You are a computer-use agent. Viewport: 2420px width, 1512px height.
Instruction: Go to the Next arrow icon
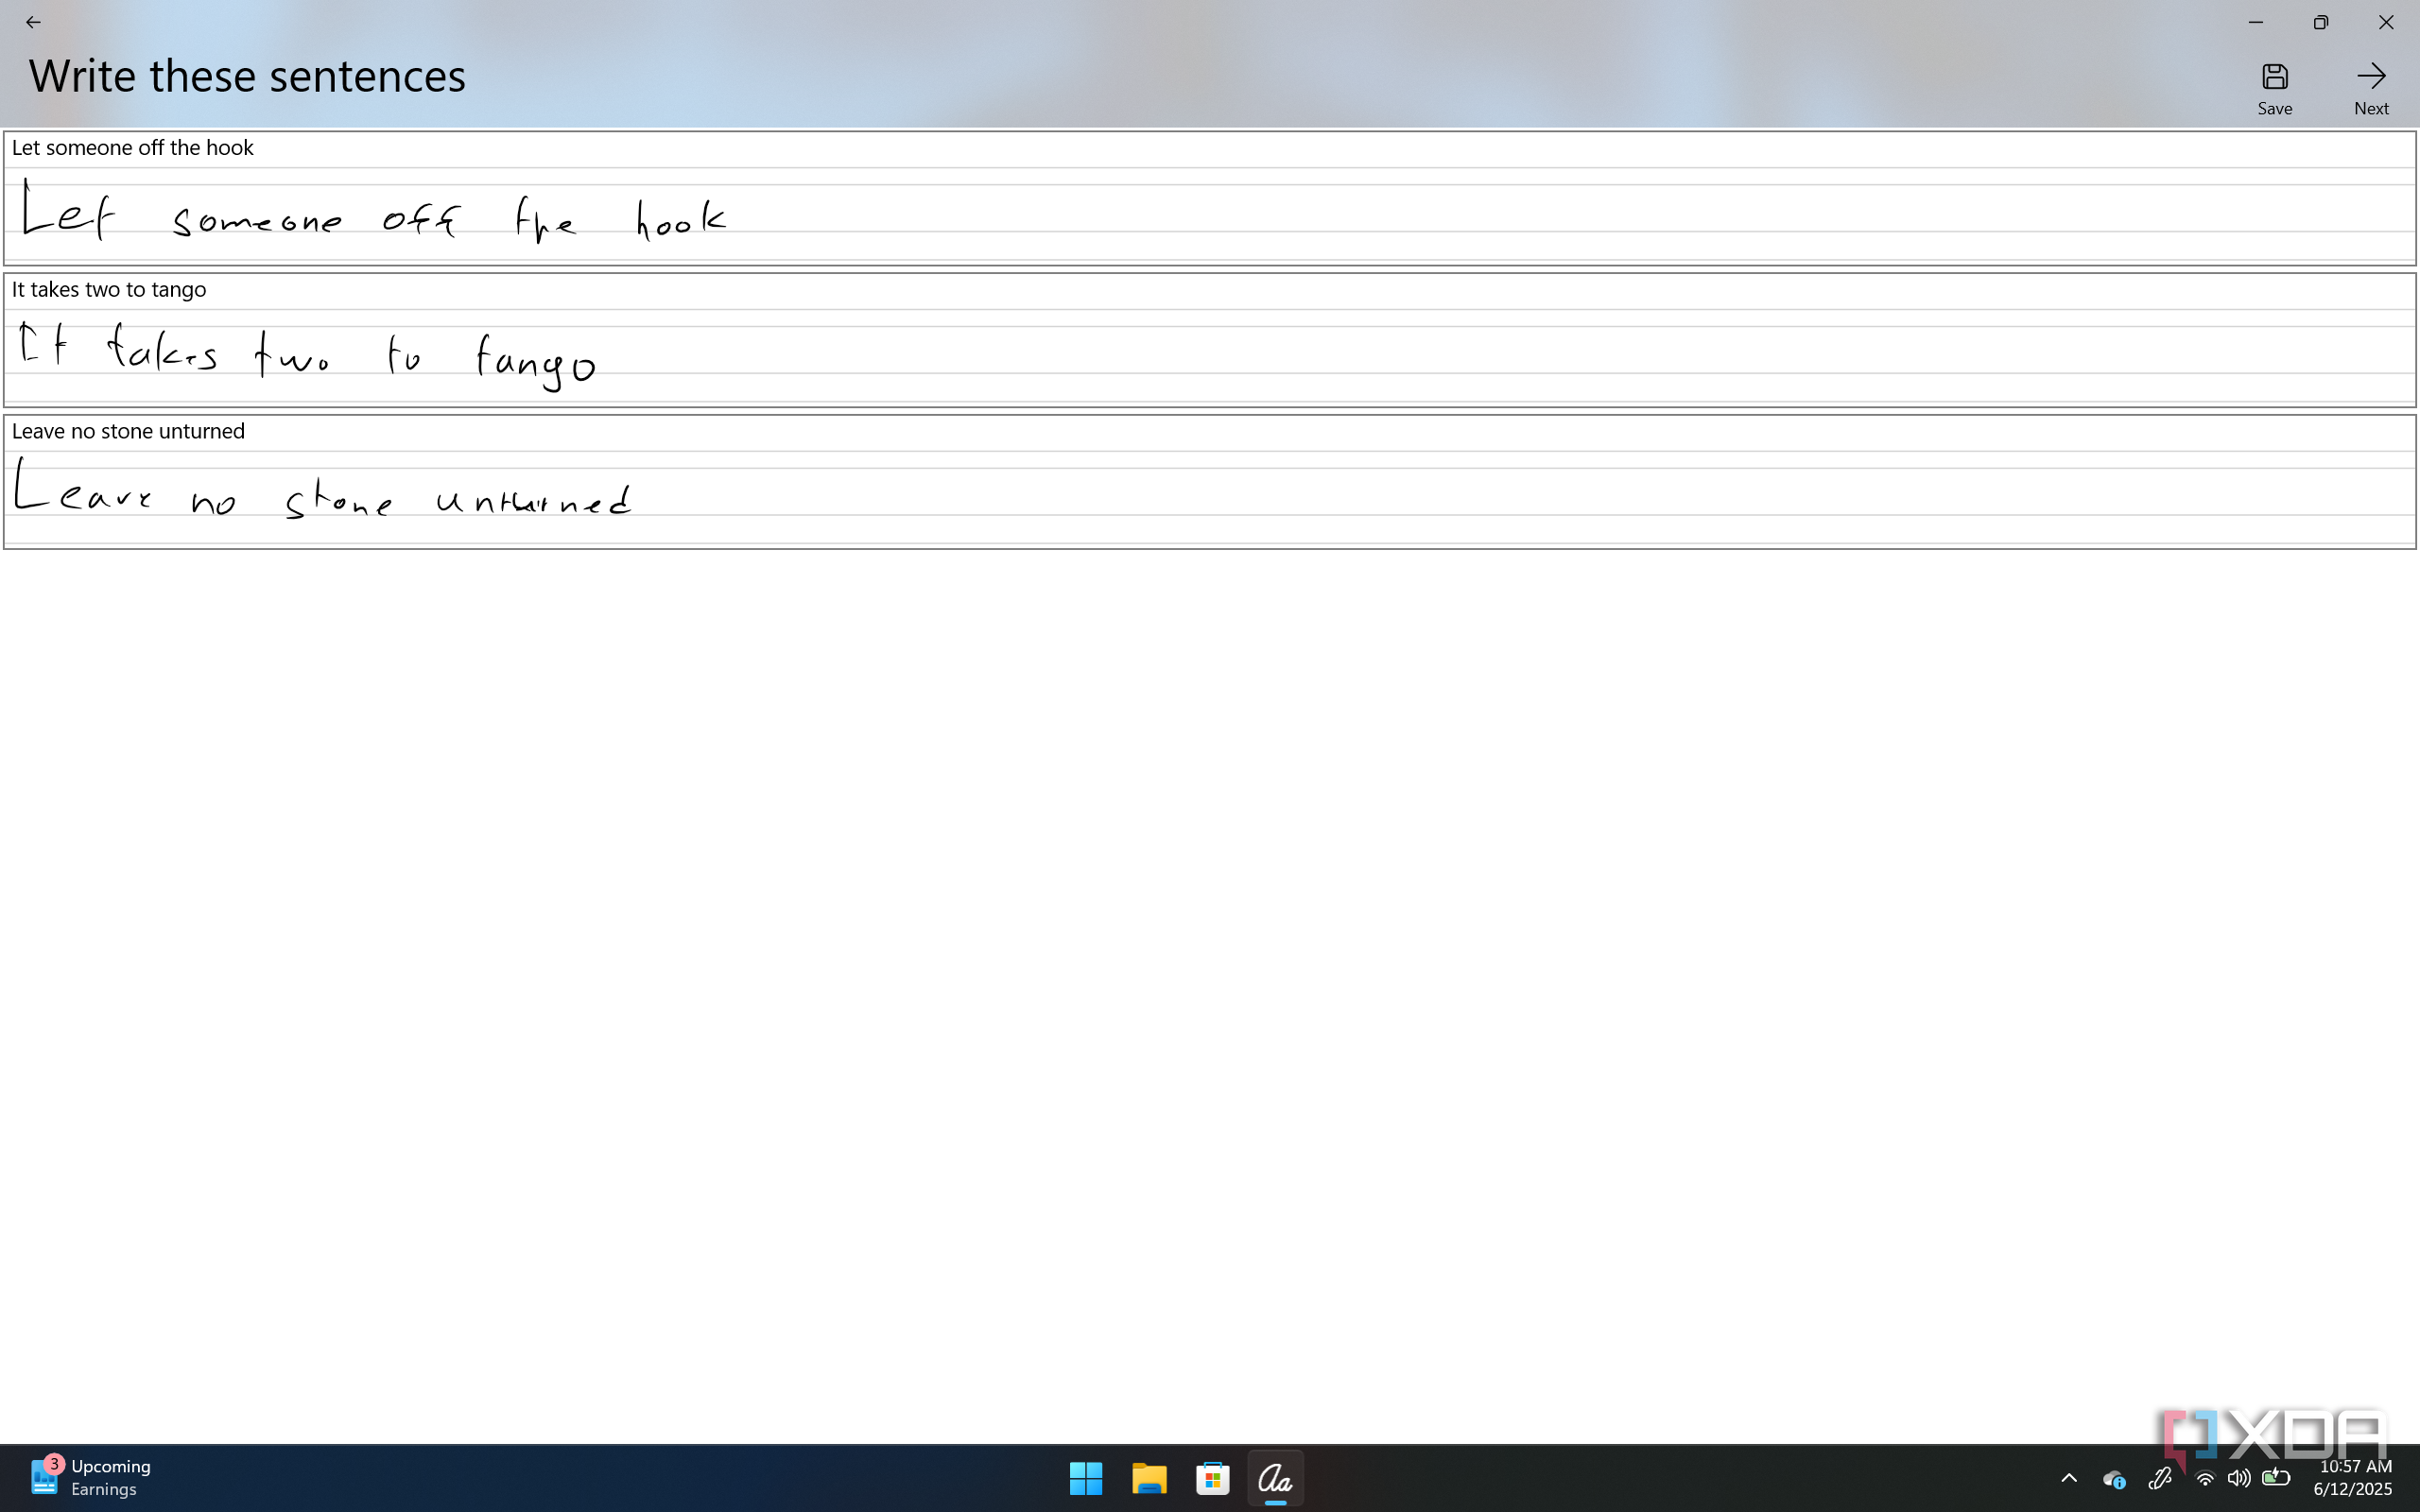point(2370,77)
